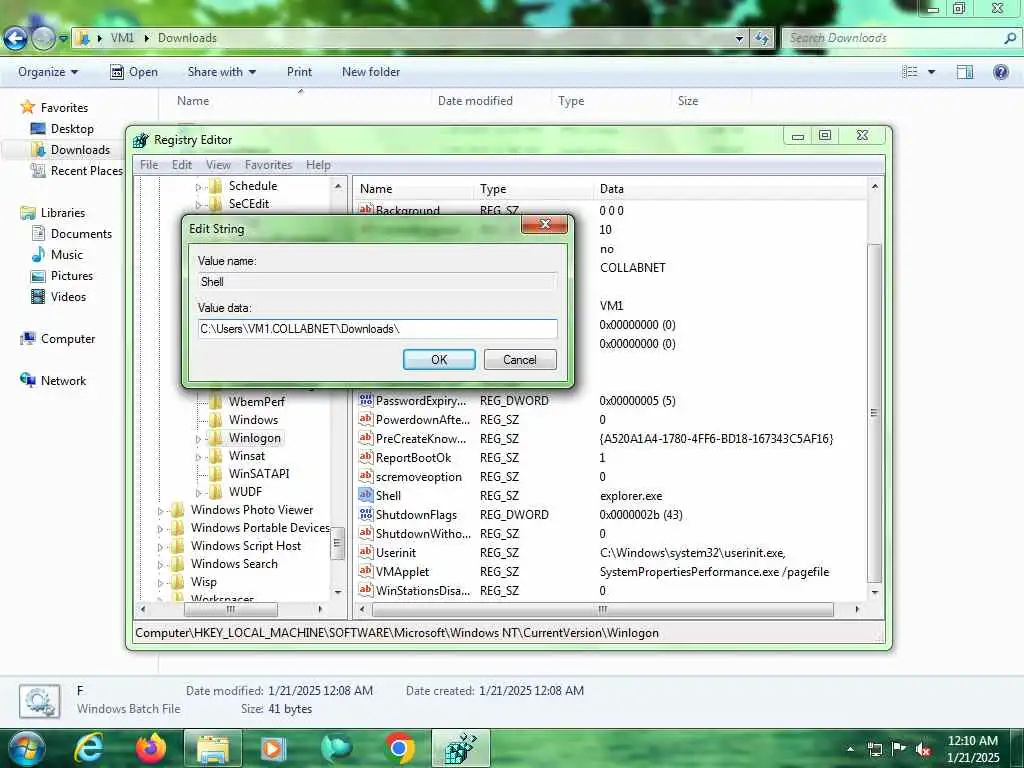Select the Shell registry value icon
Viewport: 1024px width, 768px height.
tap(366, 495)
